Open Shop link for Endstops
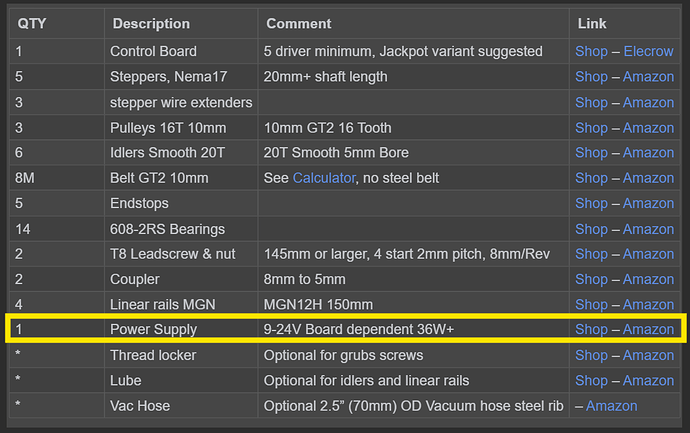Screen dimensions: 690x433 591,203
